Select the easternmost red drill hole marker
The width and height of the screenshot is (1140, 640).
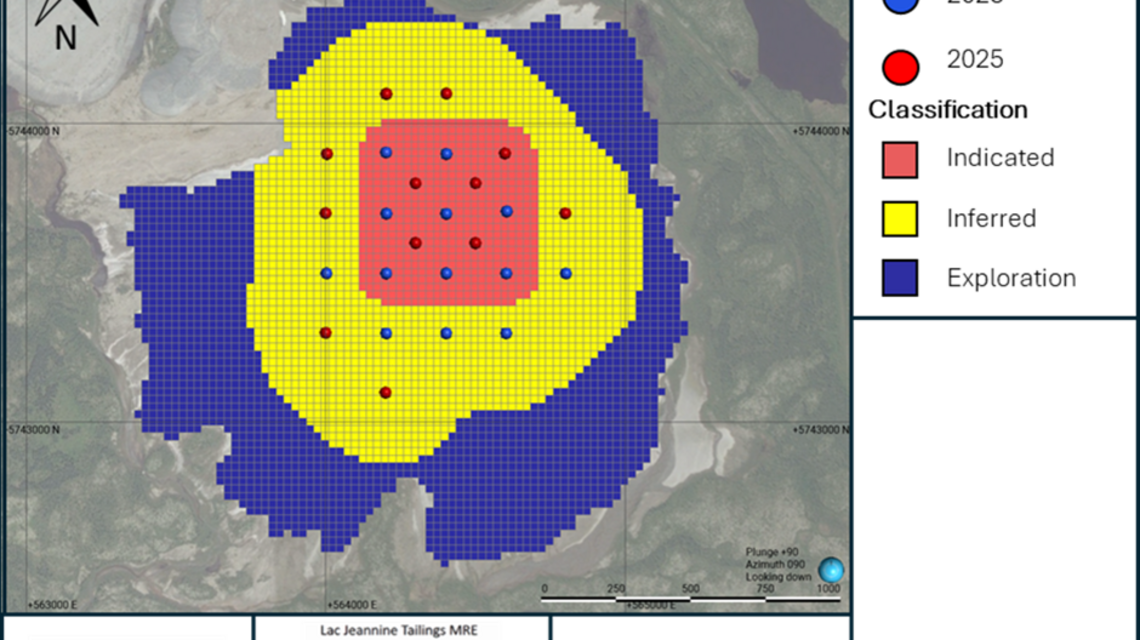coord(566,213)
